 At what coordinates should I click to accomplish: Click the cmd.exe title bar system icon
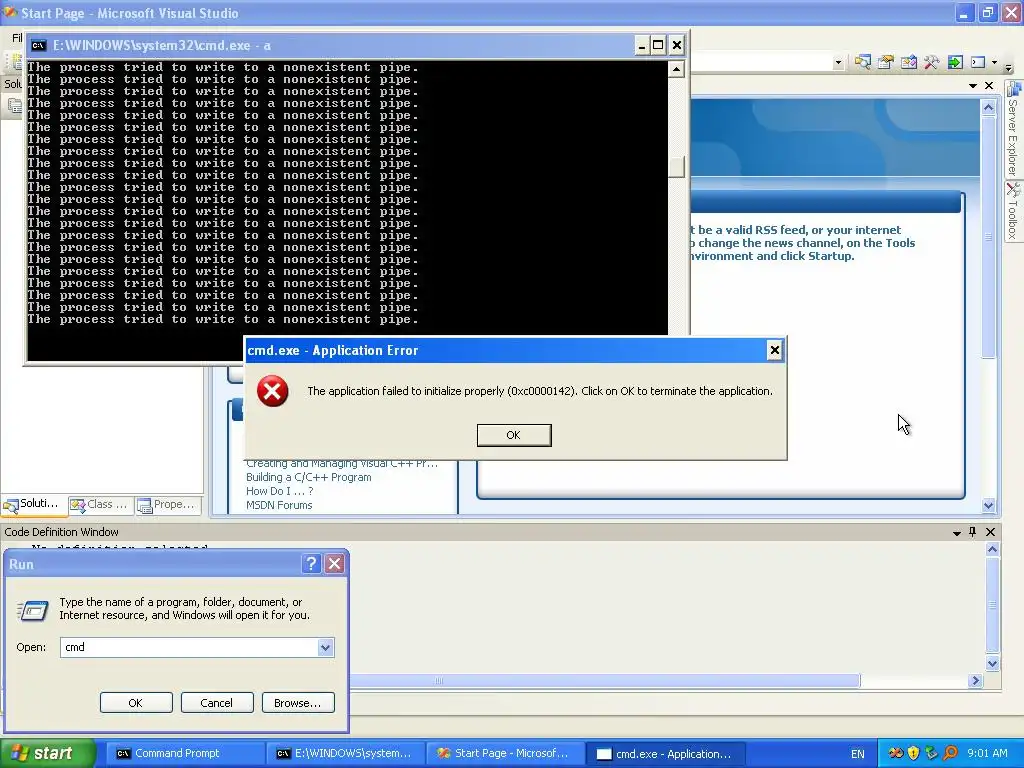(x=39, y=45)
